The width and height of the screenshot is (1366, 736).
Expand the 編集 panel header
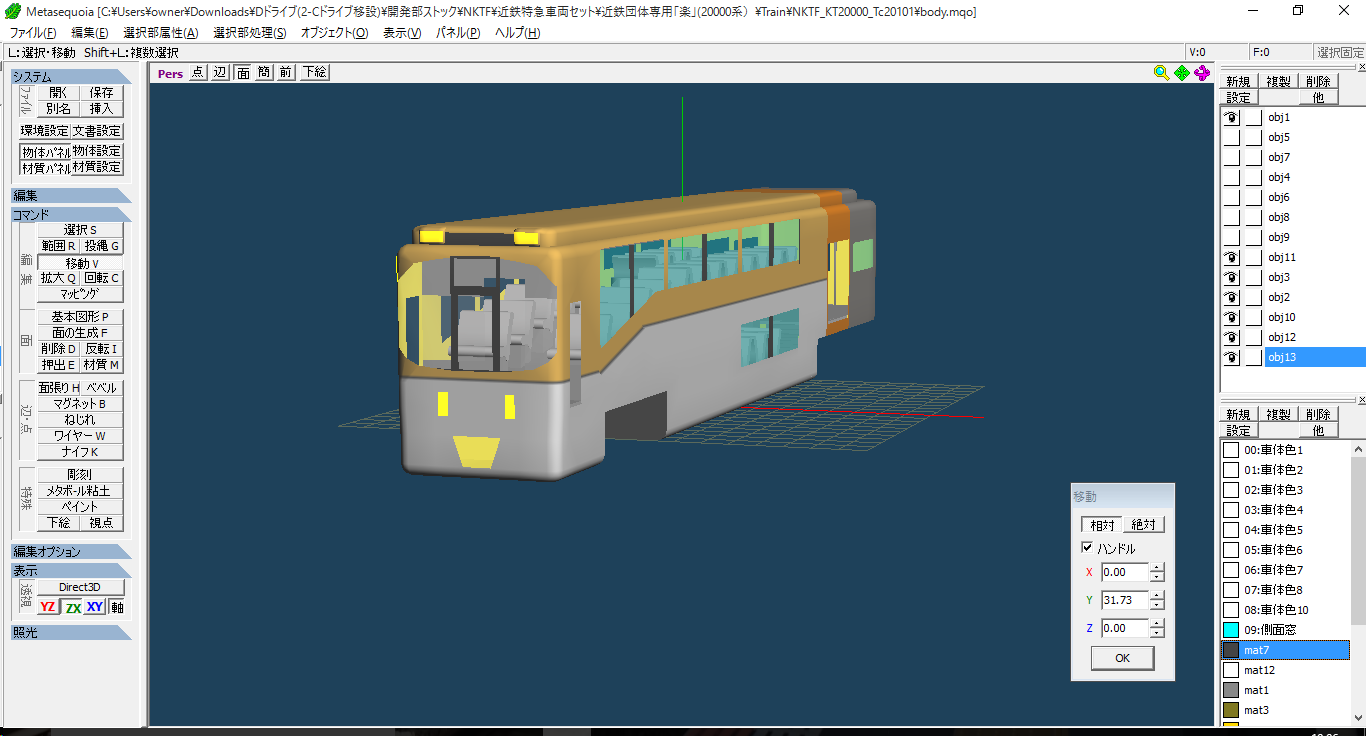(x=71, y=196)
